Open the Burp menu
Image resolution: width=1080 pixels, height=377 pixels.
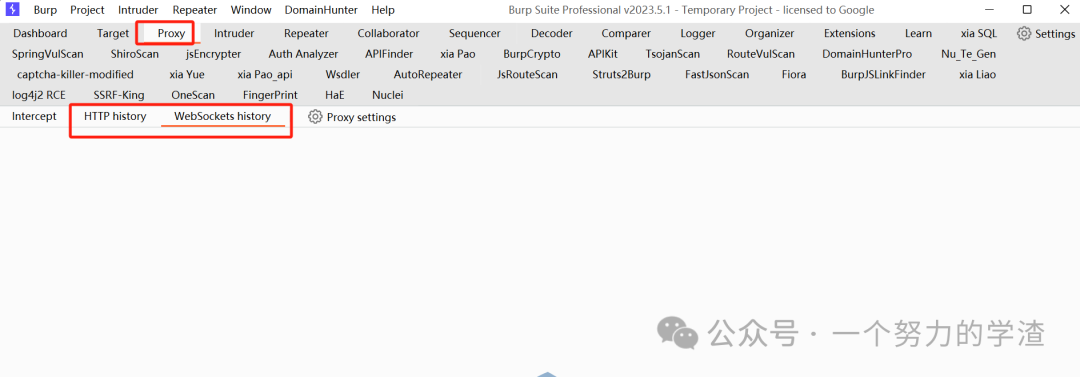45,10
